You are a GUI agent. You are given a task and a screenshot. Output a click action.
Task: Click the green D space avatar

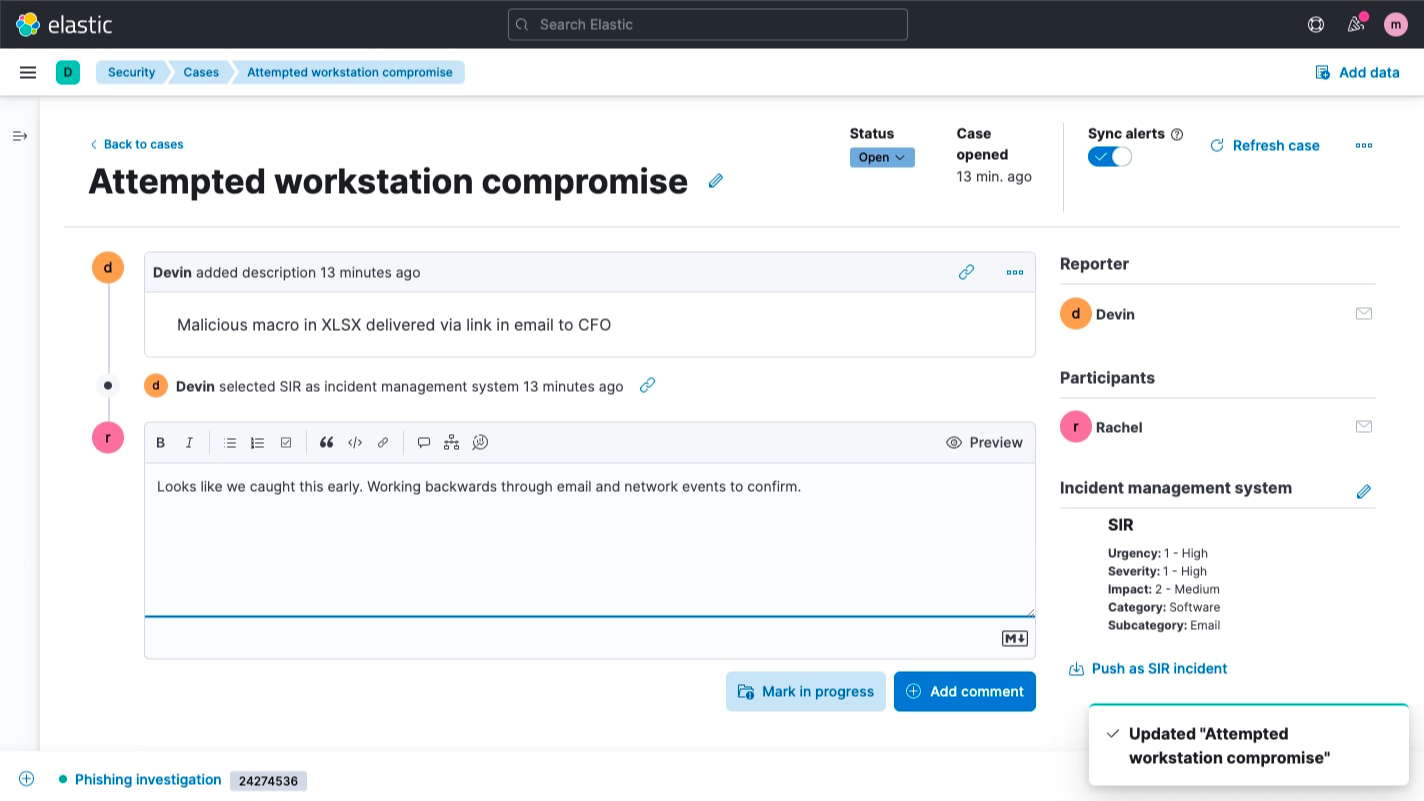(x=68, y=72)
